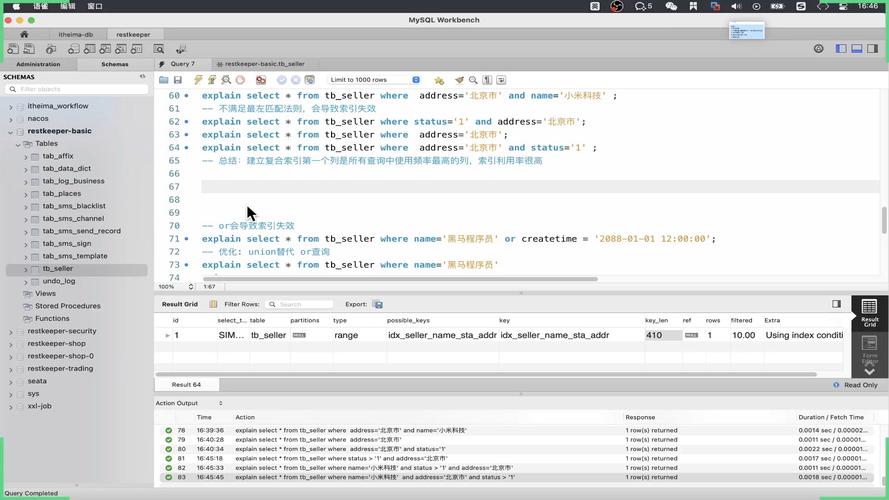Expand the itheima_workflow schema

coord(11,107)
